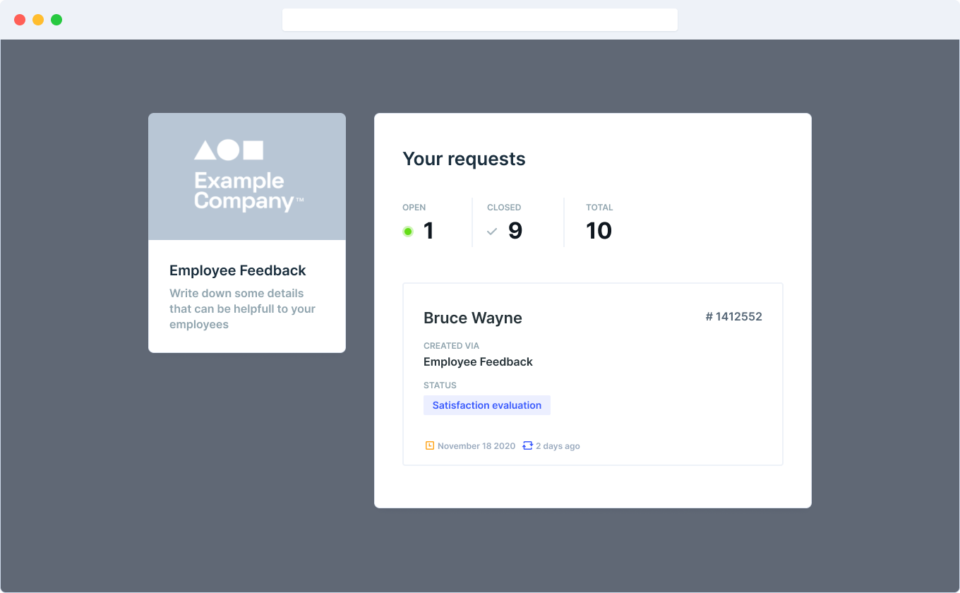Click the Your requests heading

click(x=463, y=158)
